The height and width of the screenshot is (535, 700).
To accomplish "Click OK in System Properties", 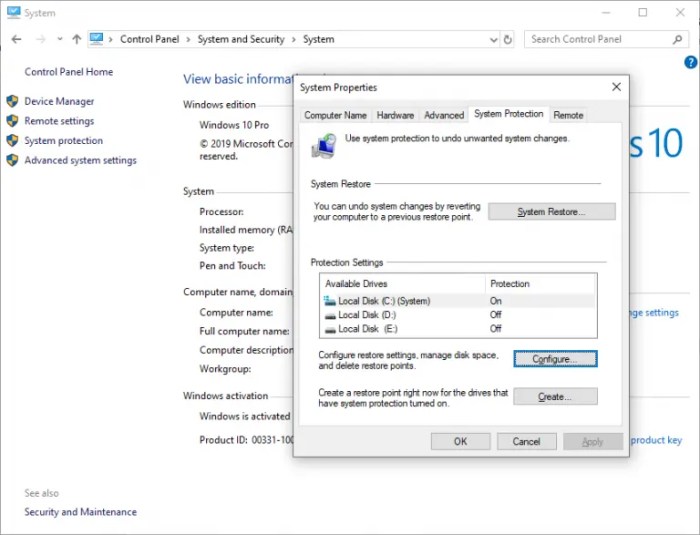I will click(x=460, y=442).
